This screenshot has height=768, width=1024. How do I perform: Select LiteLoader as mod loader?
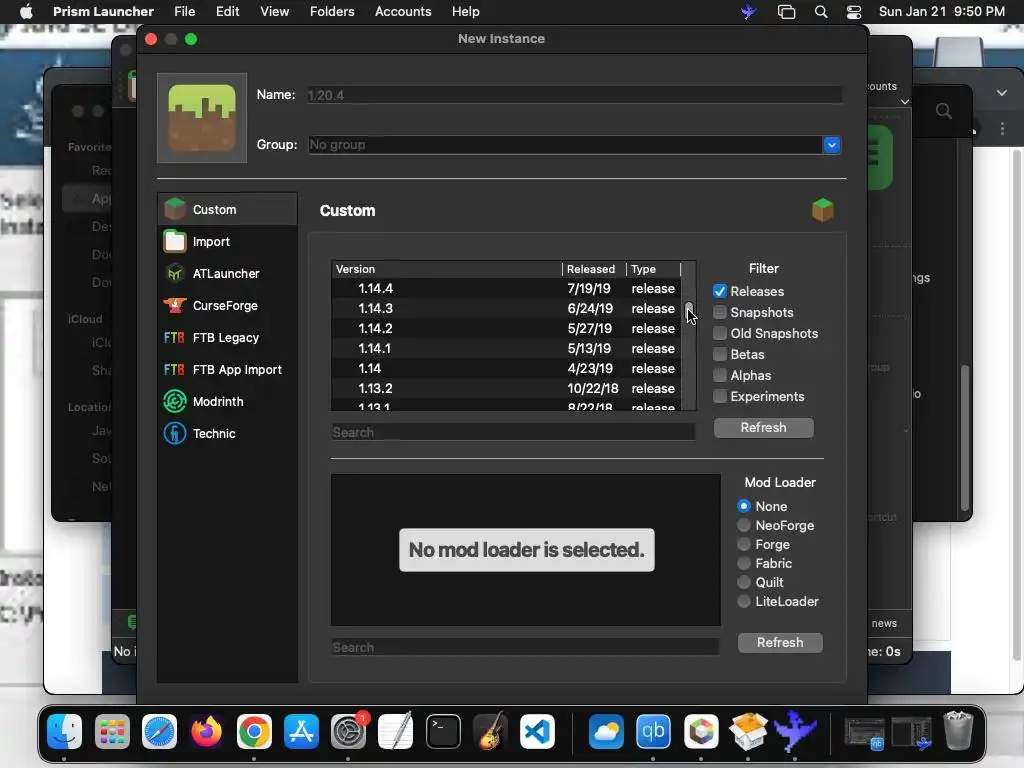(744, 601)
